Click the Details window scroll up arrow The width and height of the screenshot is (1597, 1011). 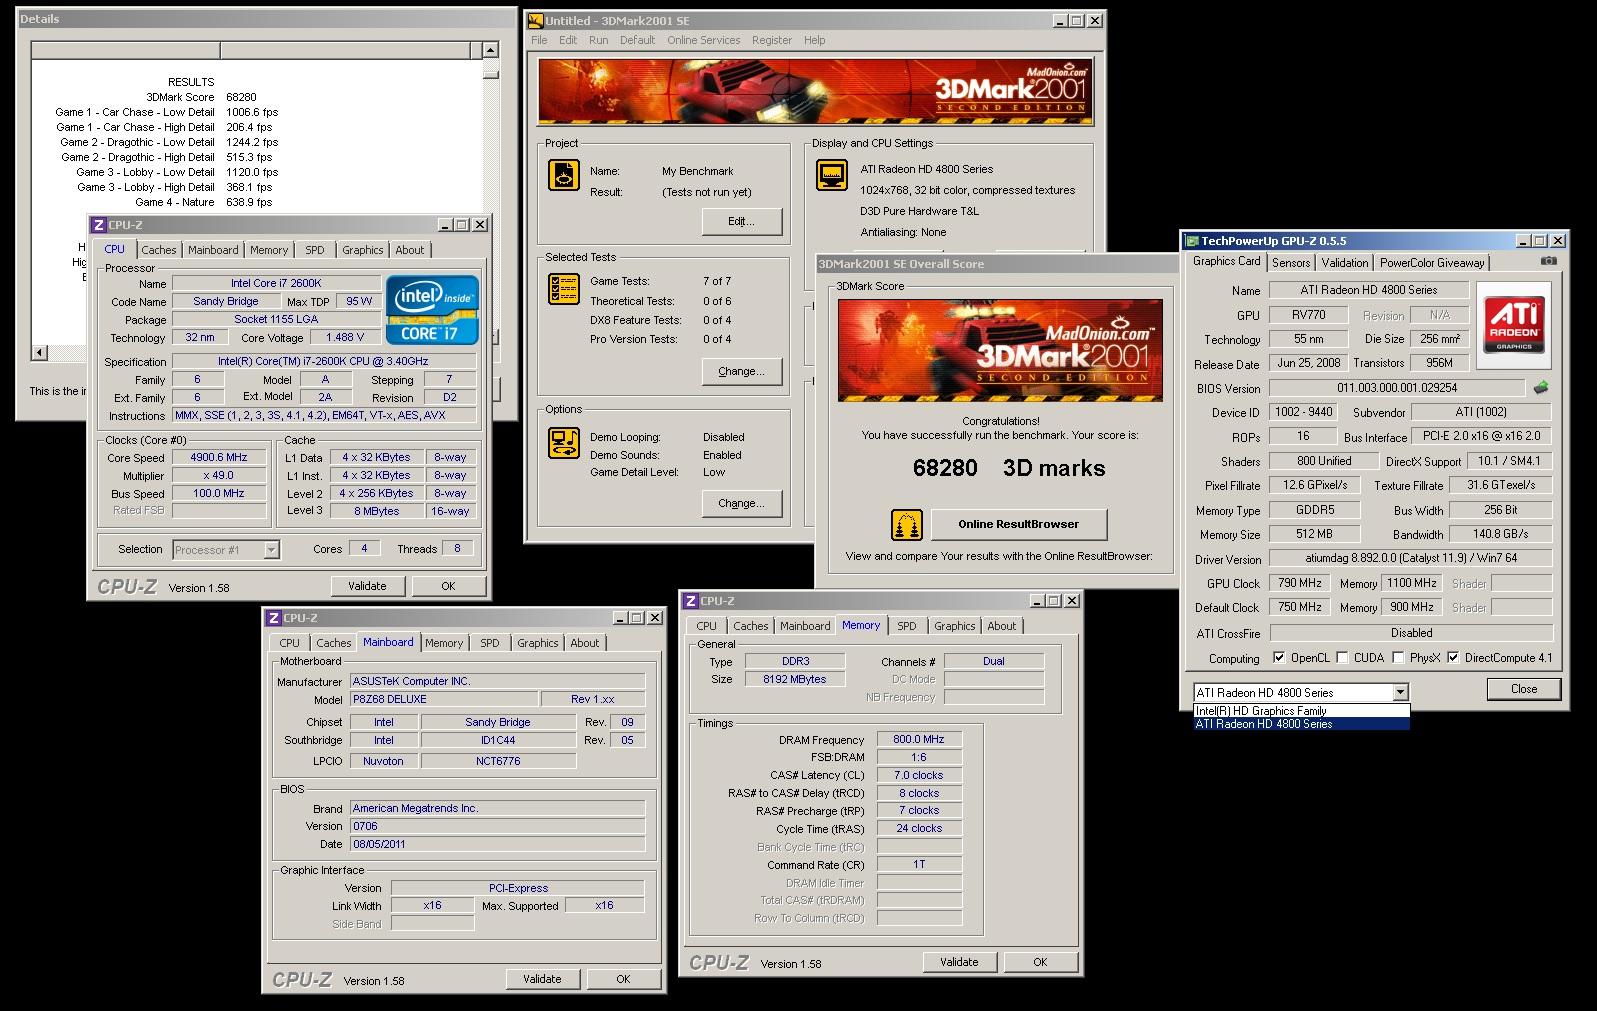coord(490,49)
